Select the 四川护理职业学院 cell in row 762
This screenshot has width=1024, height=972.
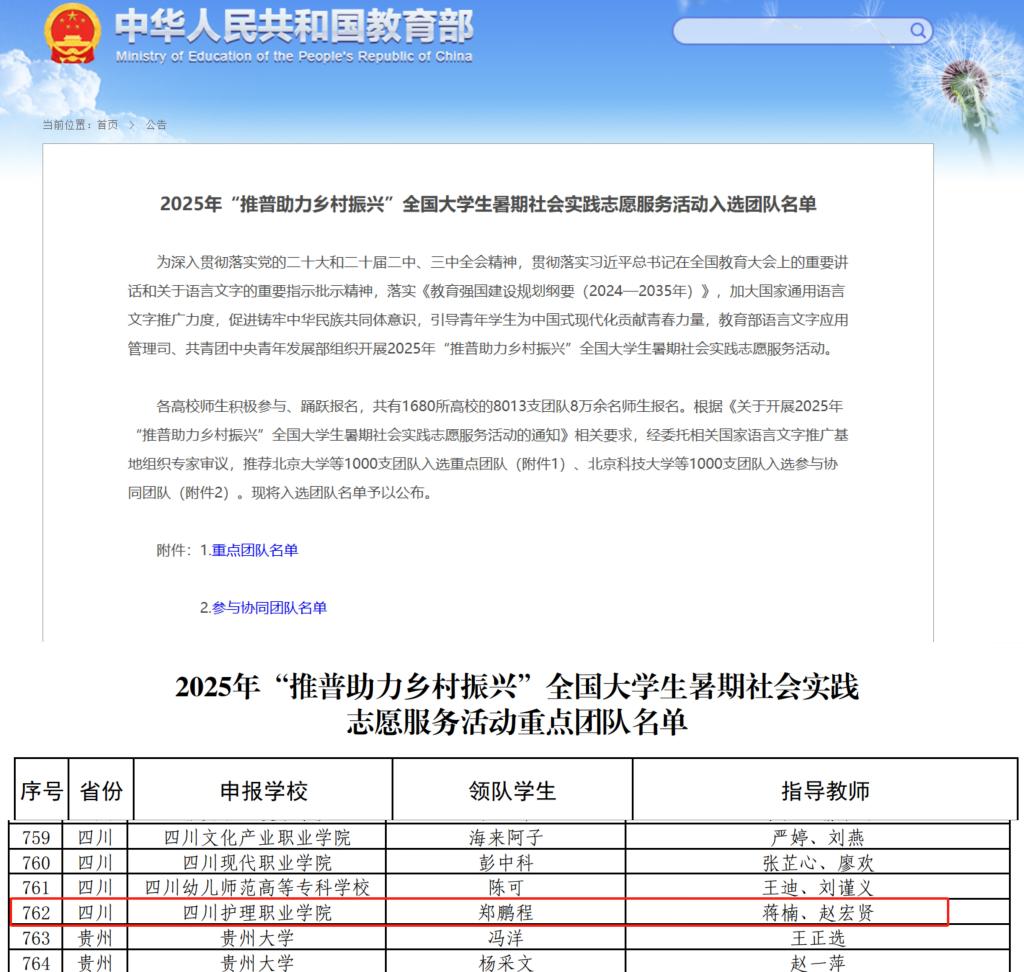coord(257,913)
